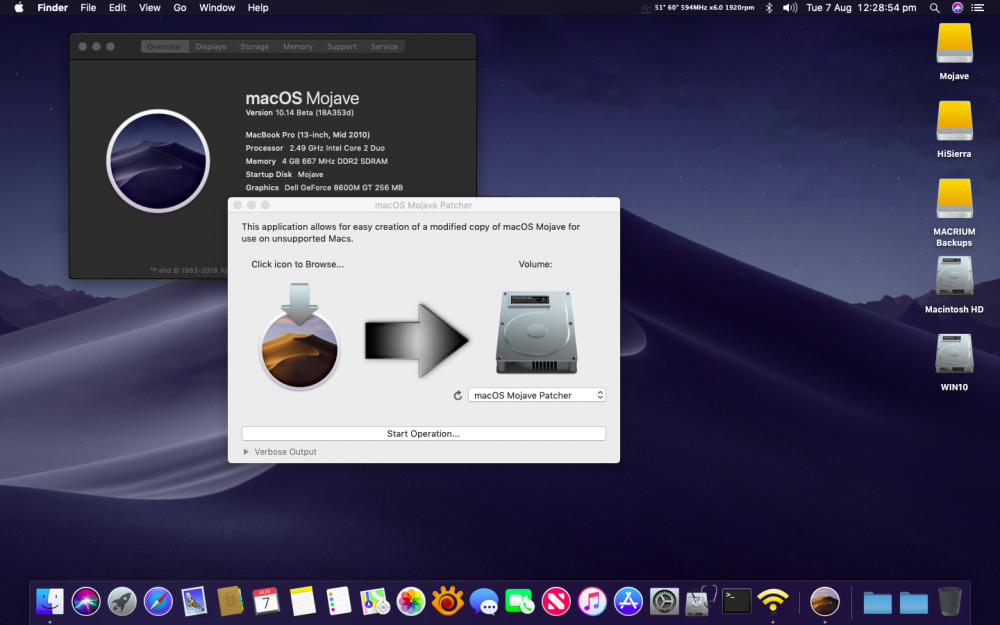Click the target volume hard drive icon
Image resolution: width=1000 pixels, height=625 pixels.
point(536,332)
